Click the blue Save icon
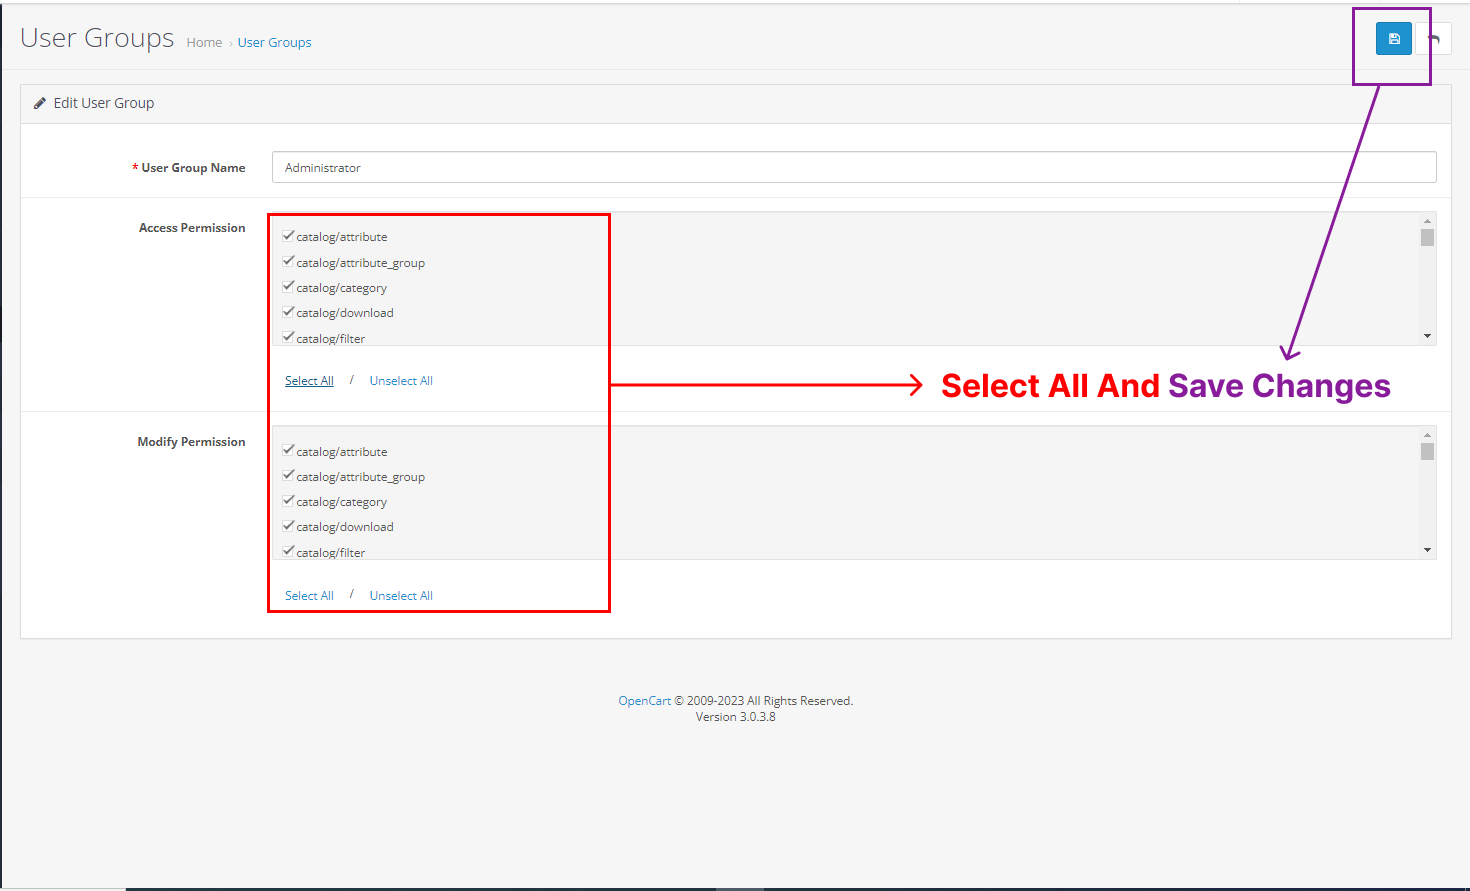 click(x=1392, y=38)
